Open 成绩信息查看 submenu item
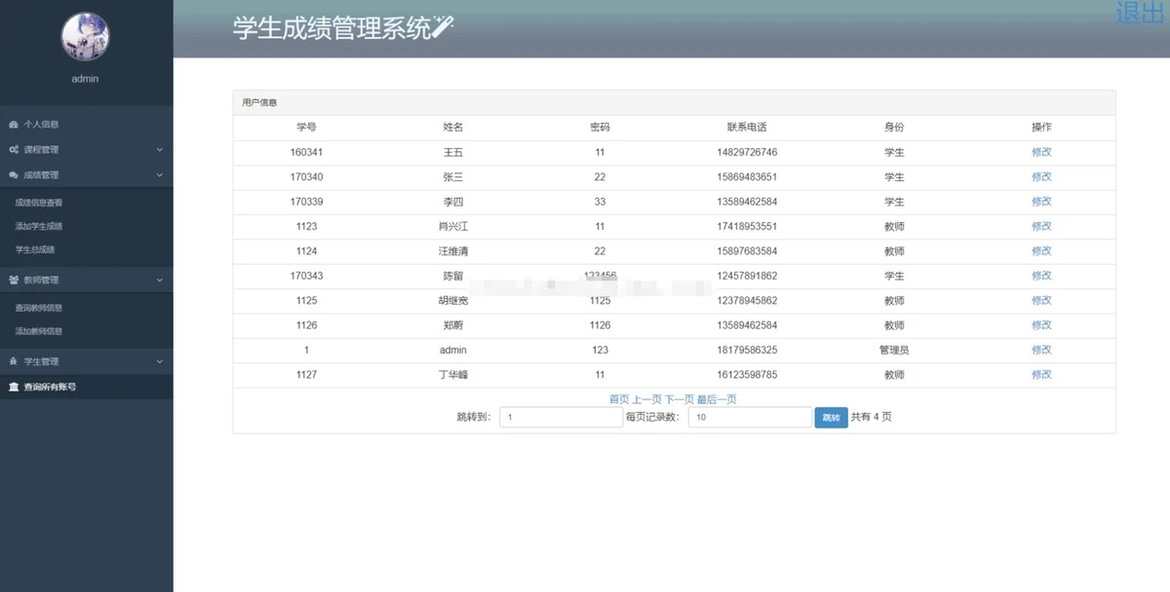This screenshot has height=592, width=1170. pos(39,202)
